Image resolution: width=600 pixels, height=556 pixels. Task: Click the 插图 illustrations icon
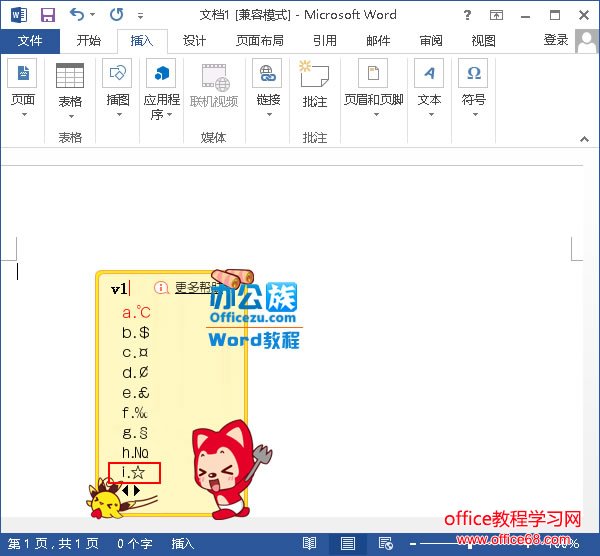117,73
